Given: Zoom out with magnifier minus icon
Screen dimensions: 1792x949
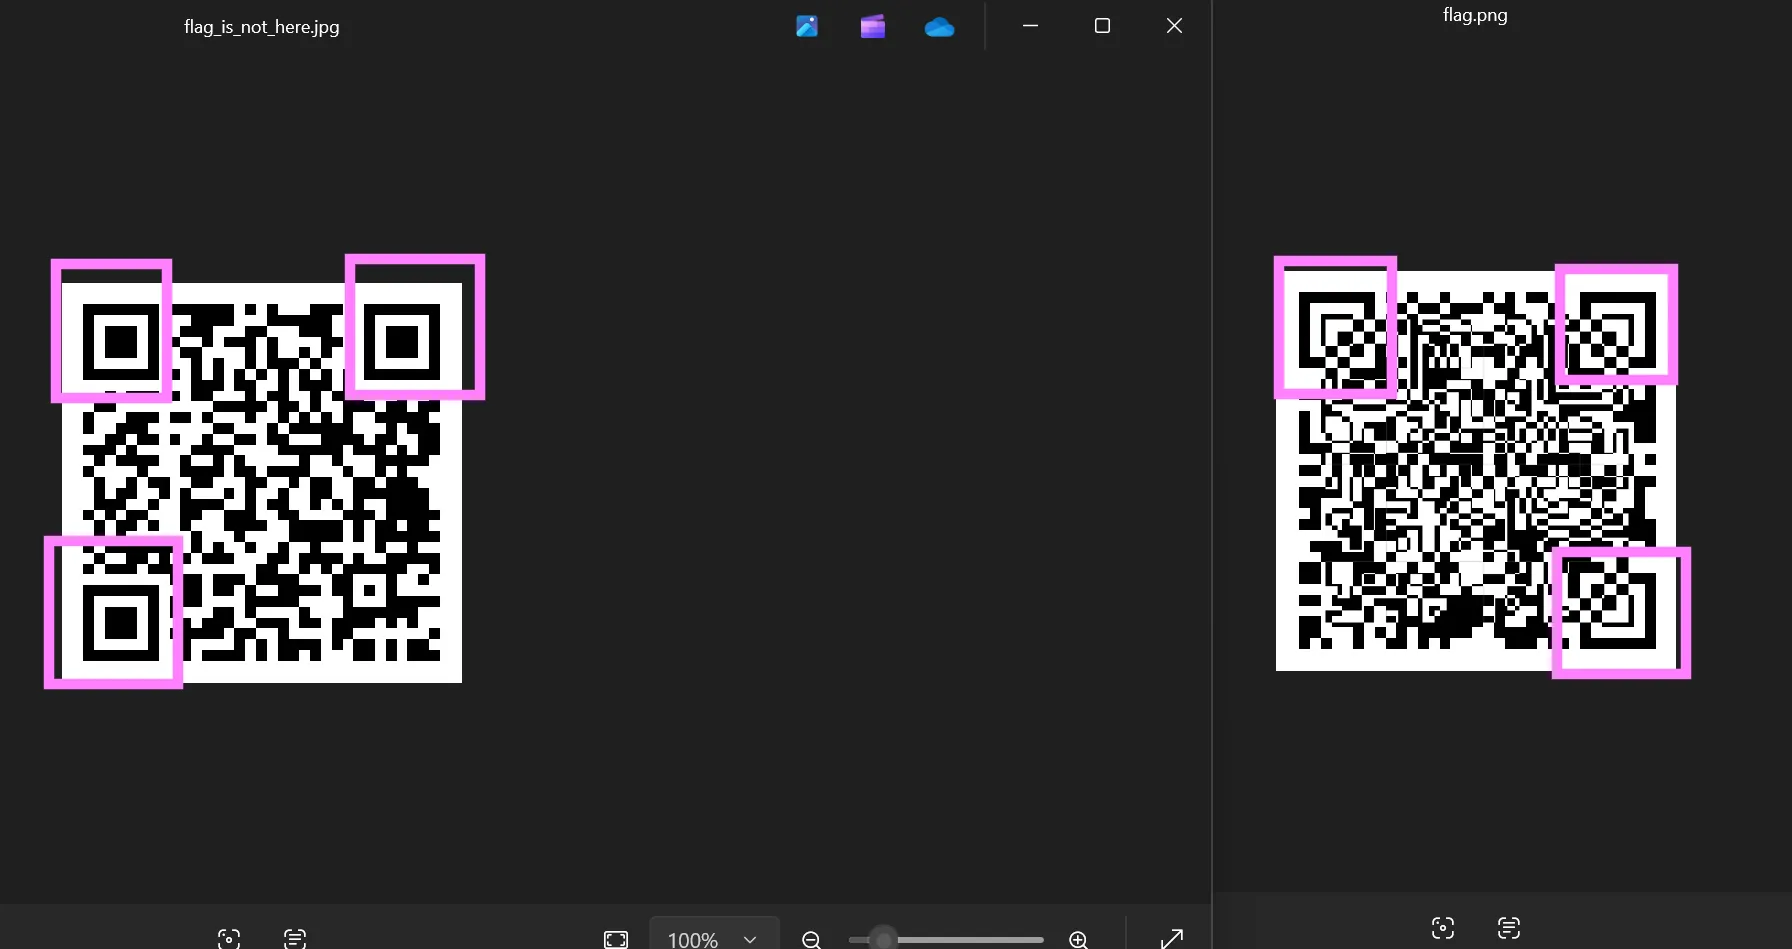Looking at the screenshot, I should (x=811, y=939).
